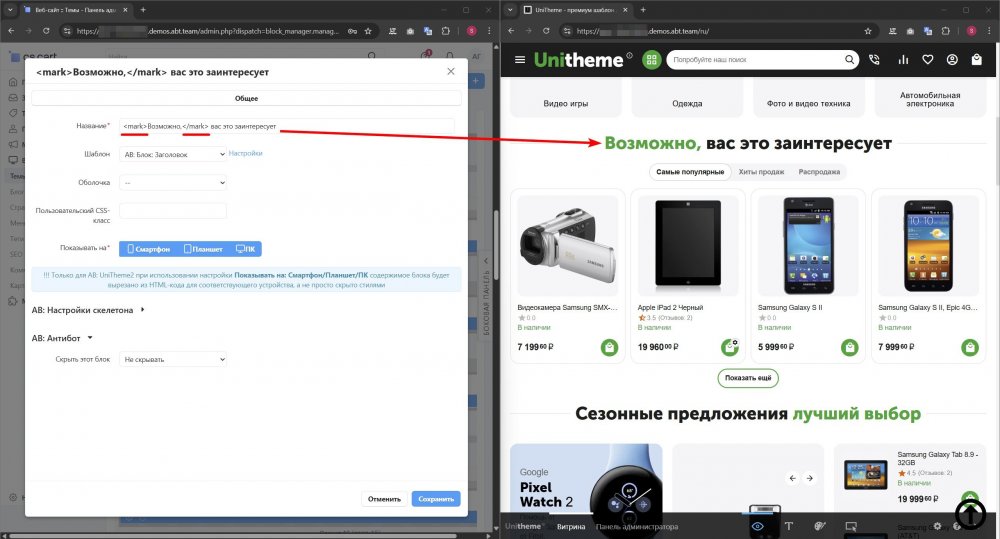1000x539 pixels.
Task: Click the phone call icon in header
Action: tap(875, 60)
